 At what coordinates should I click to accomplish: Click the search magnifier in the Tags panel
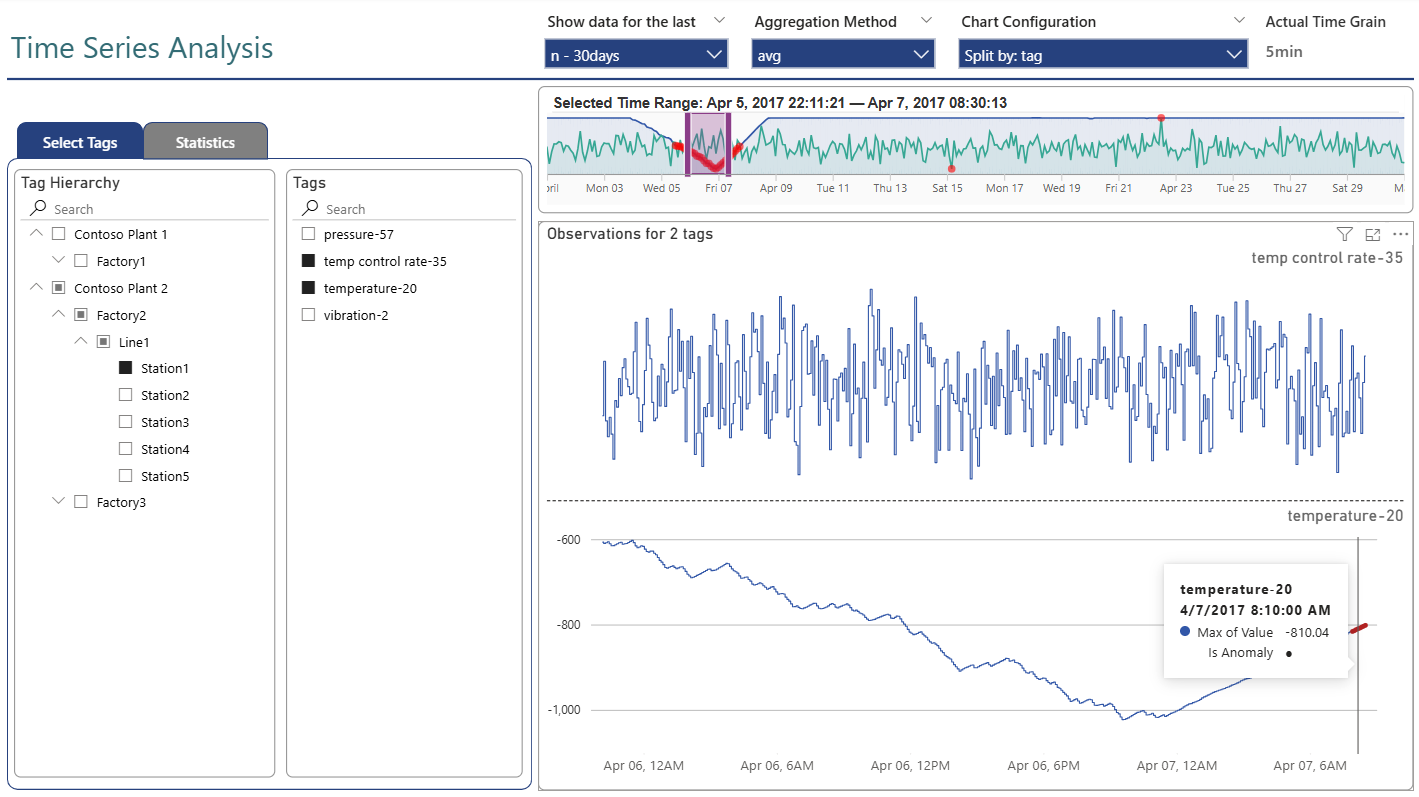click(x=310, y=208)
